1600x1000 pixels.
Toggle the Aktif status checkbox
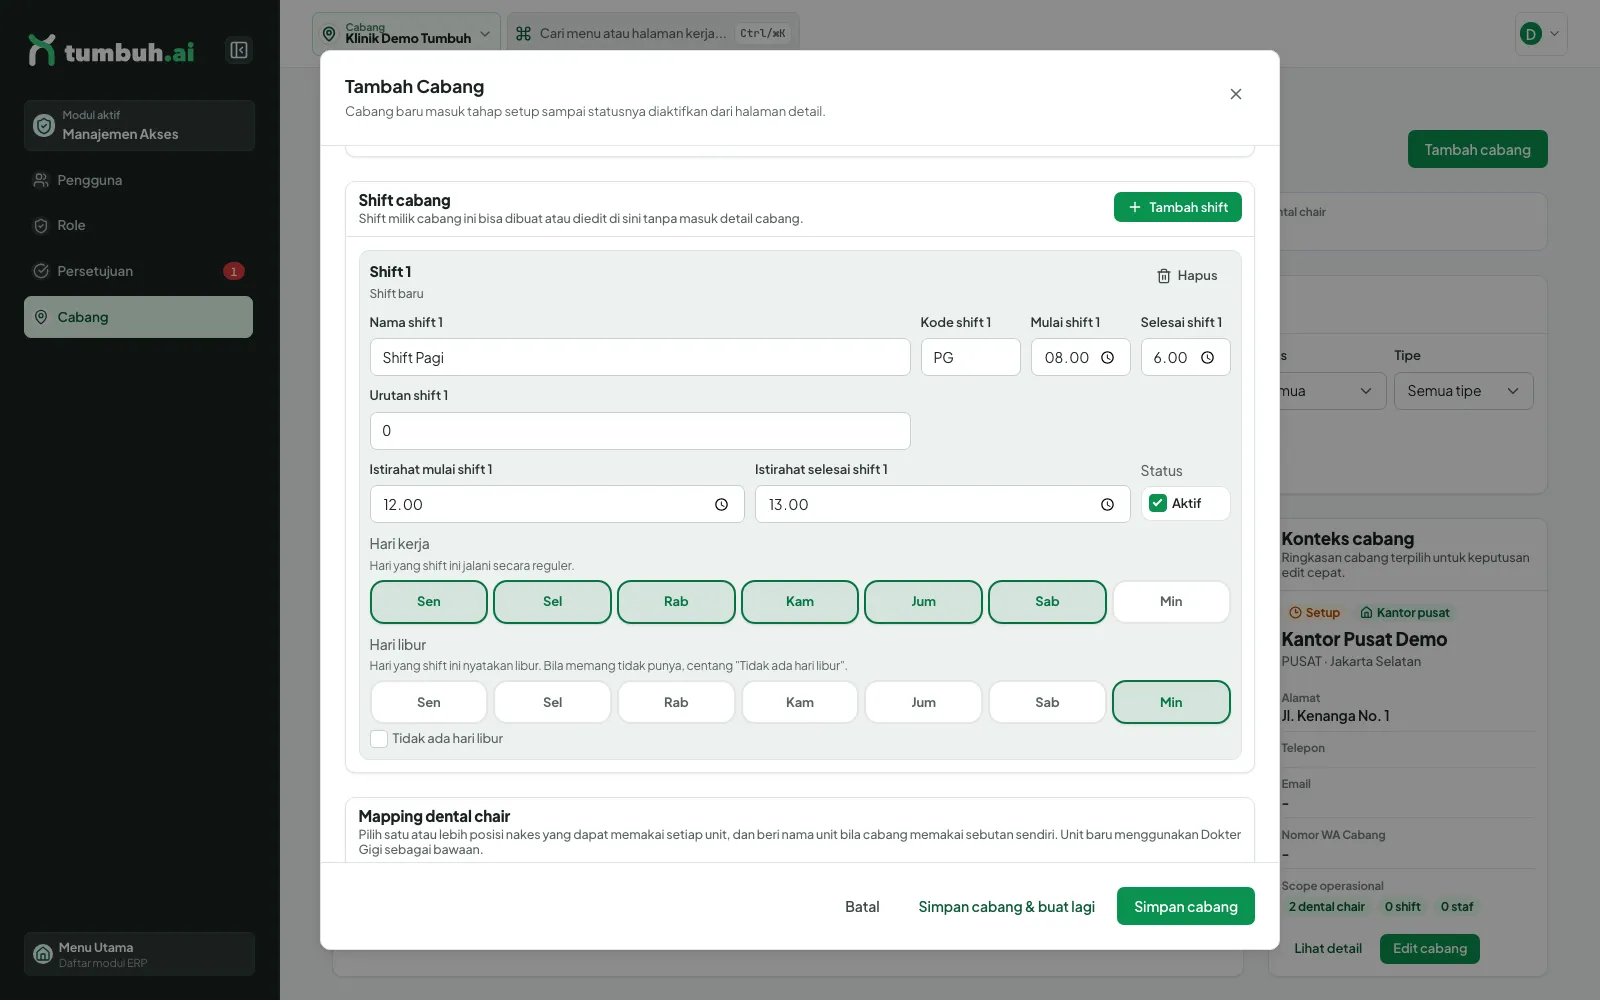pyautogui.click(x=1158, y=503)
